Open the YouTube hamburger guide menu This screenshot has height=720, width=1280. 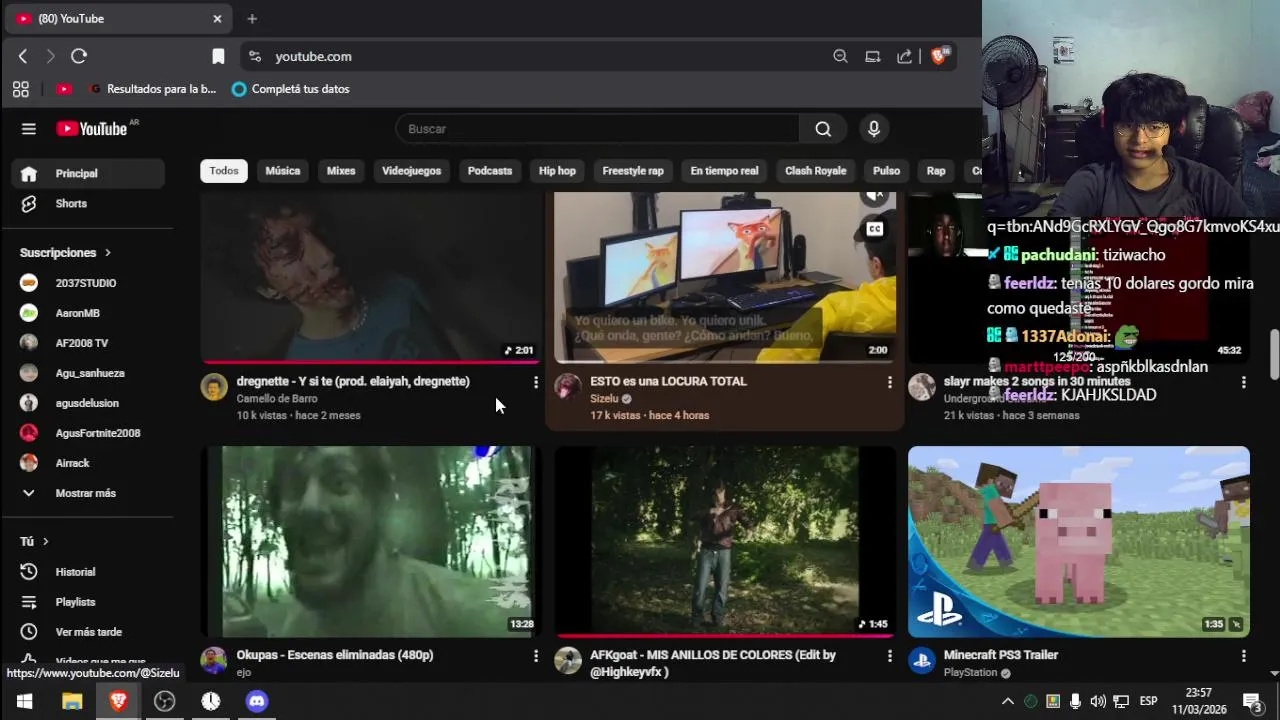pyautogui.click(x=29, y=129)
